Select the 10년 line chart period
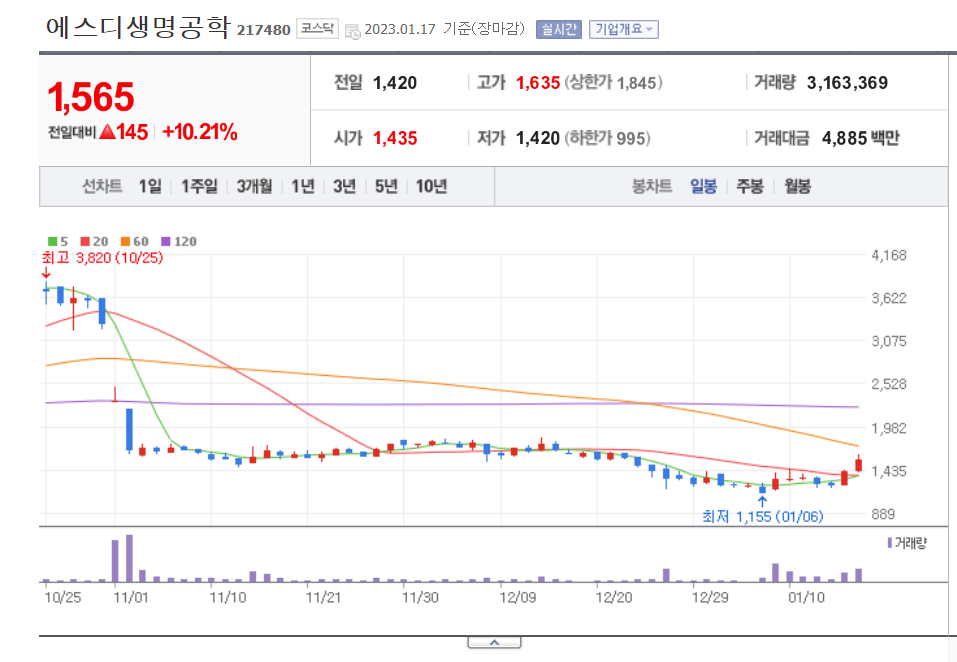Viewport: 957px width, 662px height. coord(431,186)
